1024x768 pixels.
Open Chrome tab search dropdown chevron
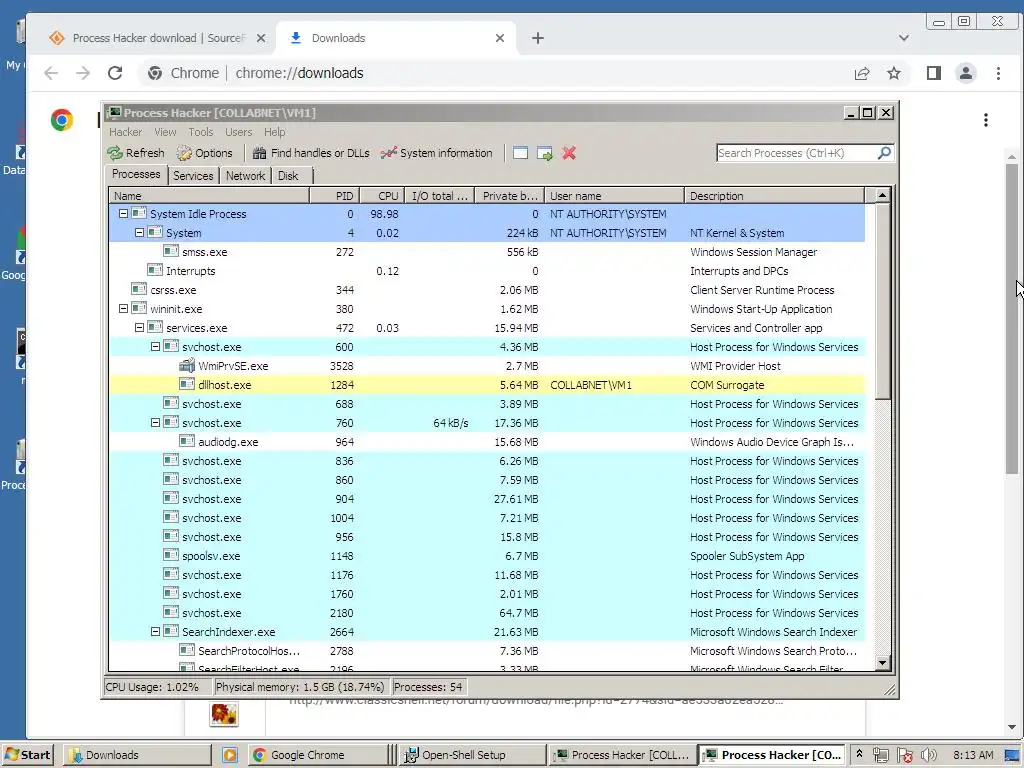pos(904,38)
